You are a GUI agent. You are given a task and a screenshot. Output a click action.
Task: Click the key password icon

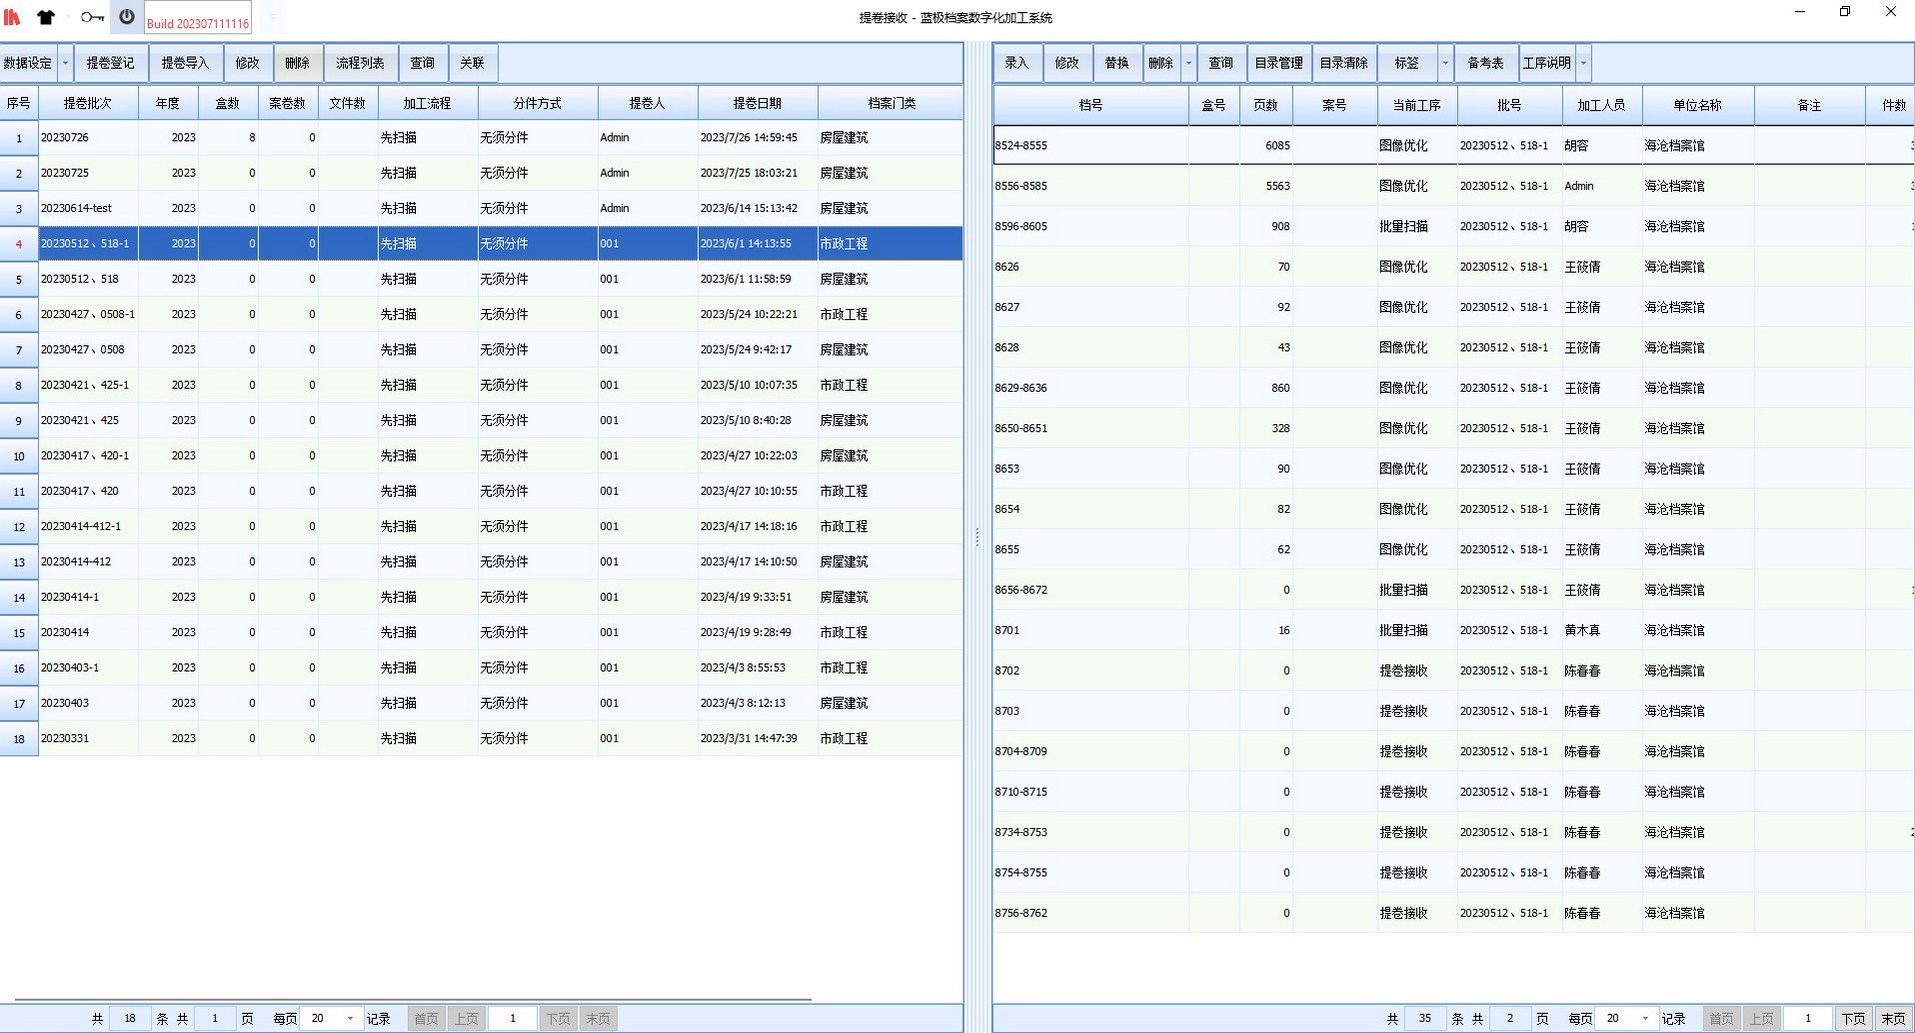[x=92, y=17]
